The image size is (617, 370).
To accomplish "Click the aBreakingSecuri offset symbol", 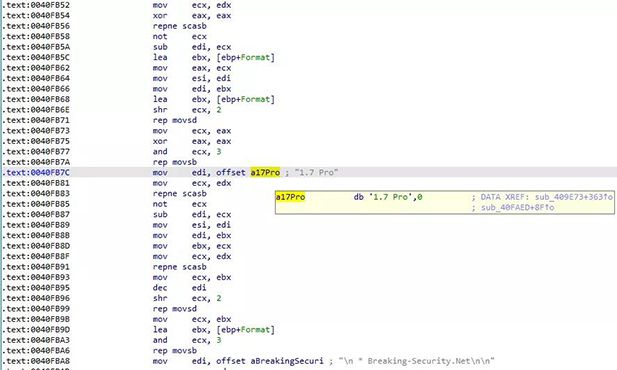I will (x=287, y=361).
